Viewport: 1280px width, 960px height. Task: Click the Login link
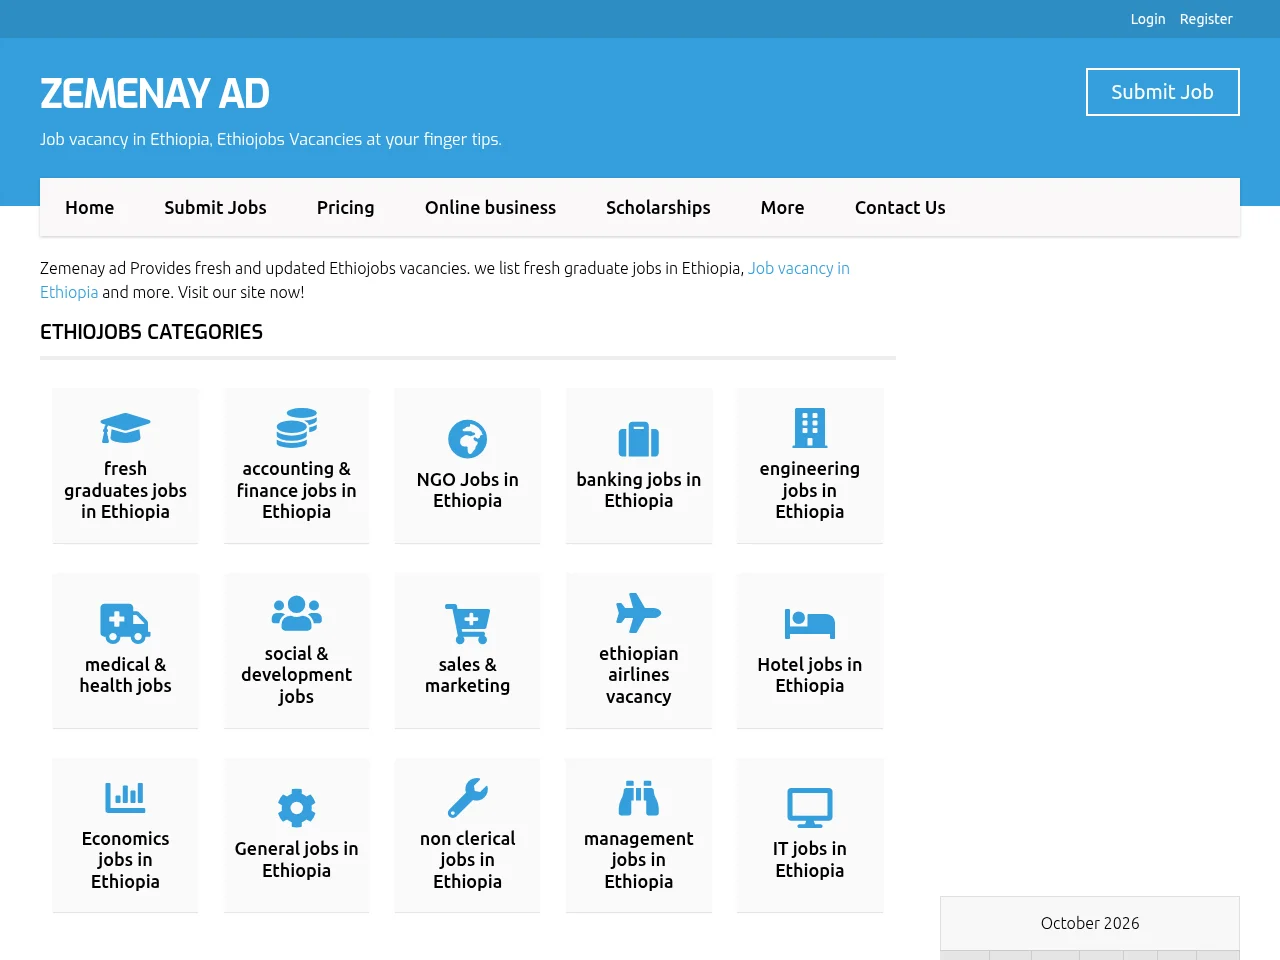point(1148,19)
